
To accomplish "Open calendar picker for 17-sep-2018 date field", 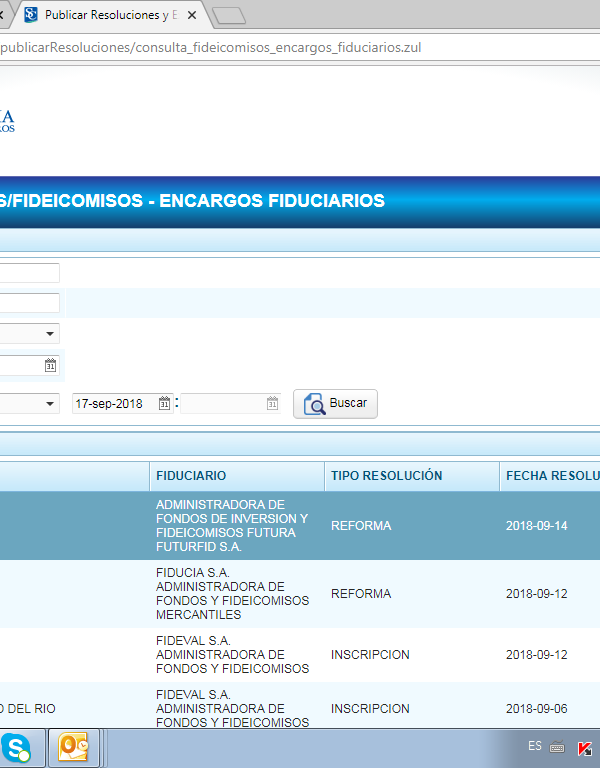I will (x=165, y=404).
